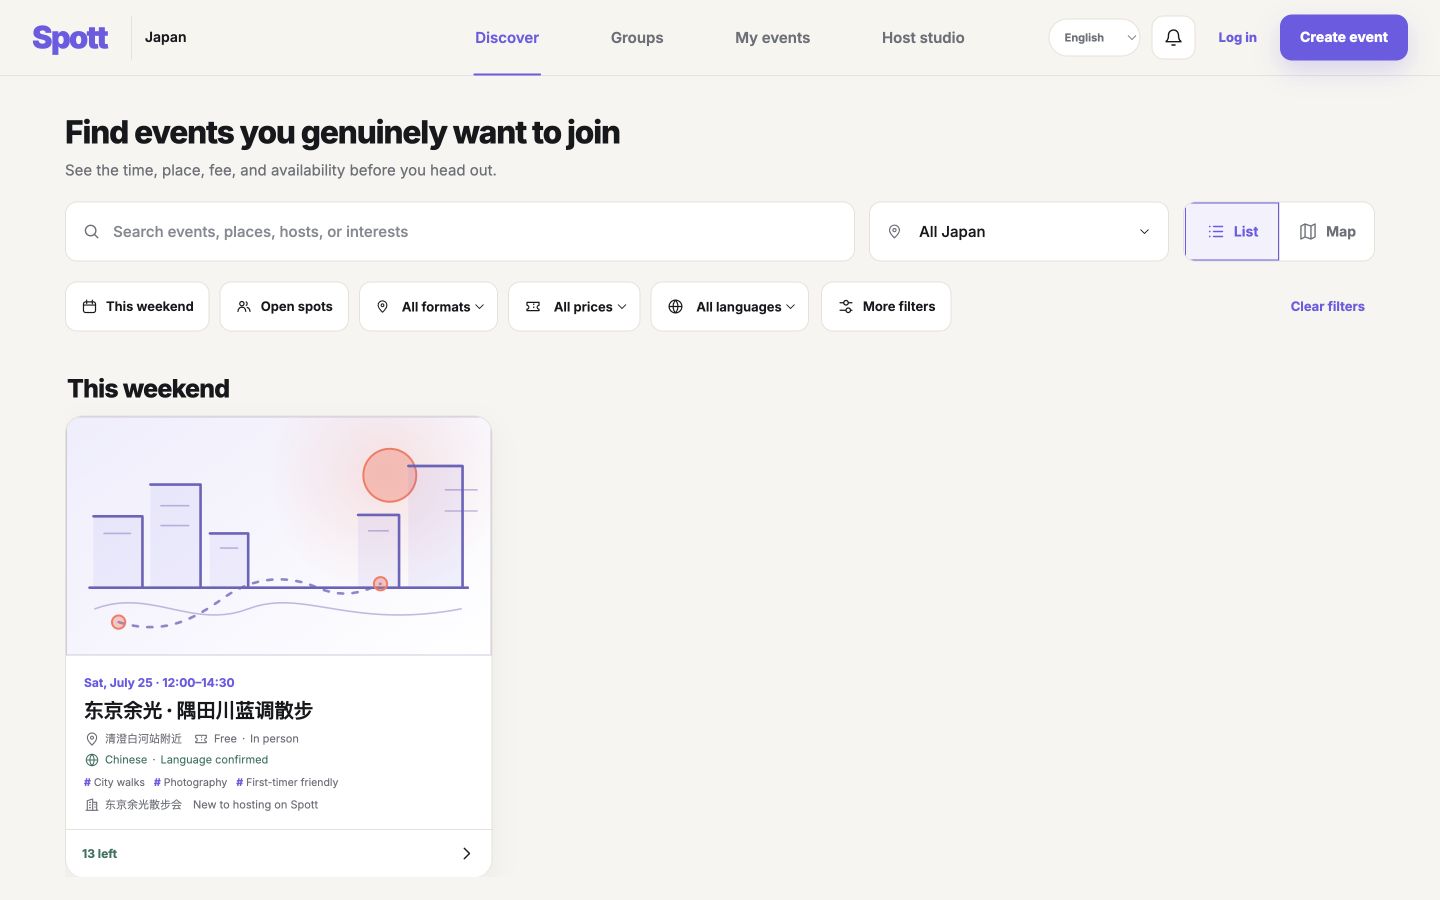Open the Groups tab
1440x900 pixels.
(637, 38)
